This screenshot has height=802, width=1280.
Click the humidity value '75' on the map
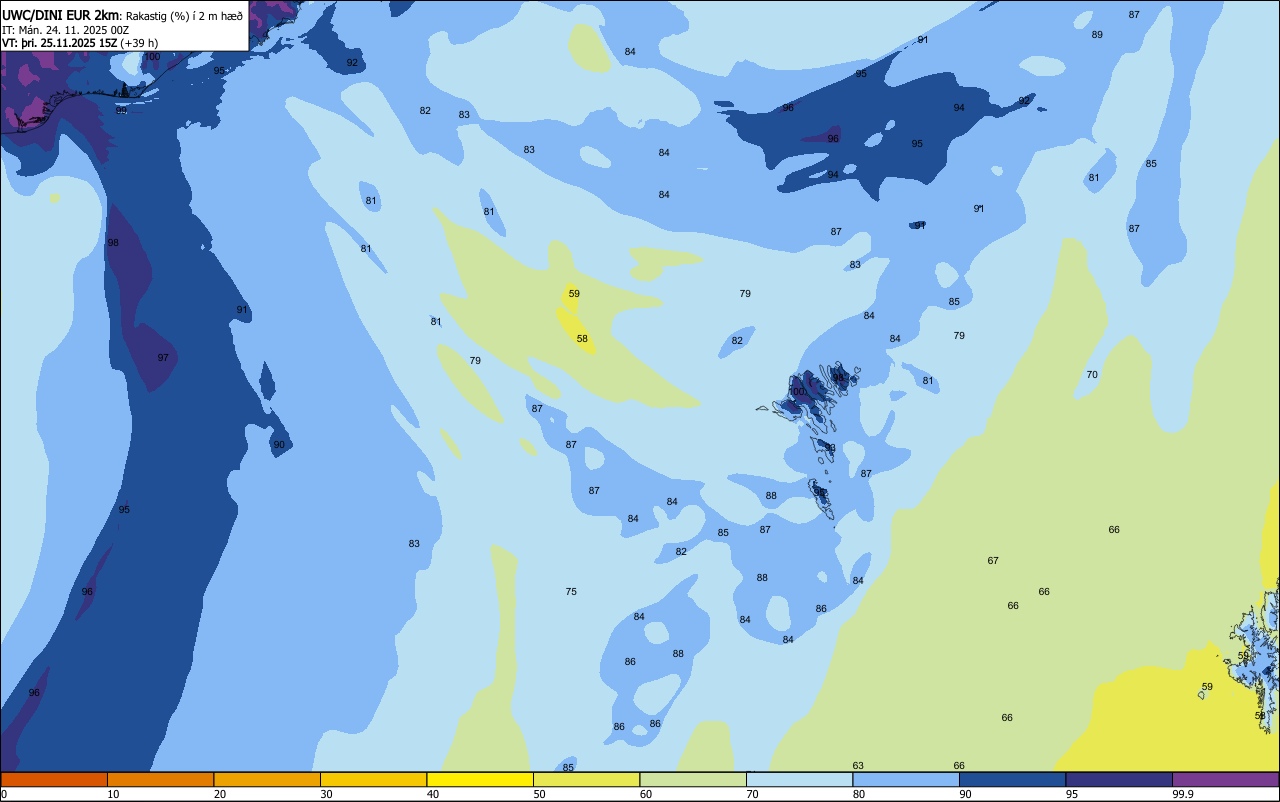pos(571,592)
